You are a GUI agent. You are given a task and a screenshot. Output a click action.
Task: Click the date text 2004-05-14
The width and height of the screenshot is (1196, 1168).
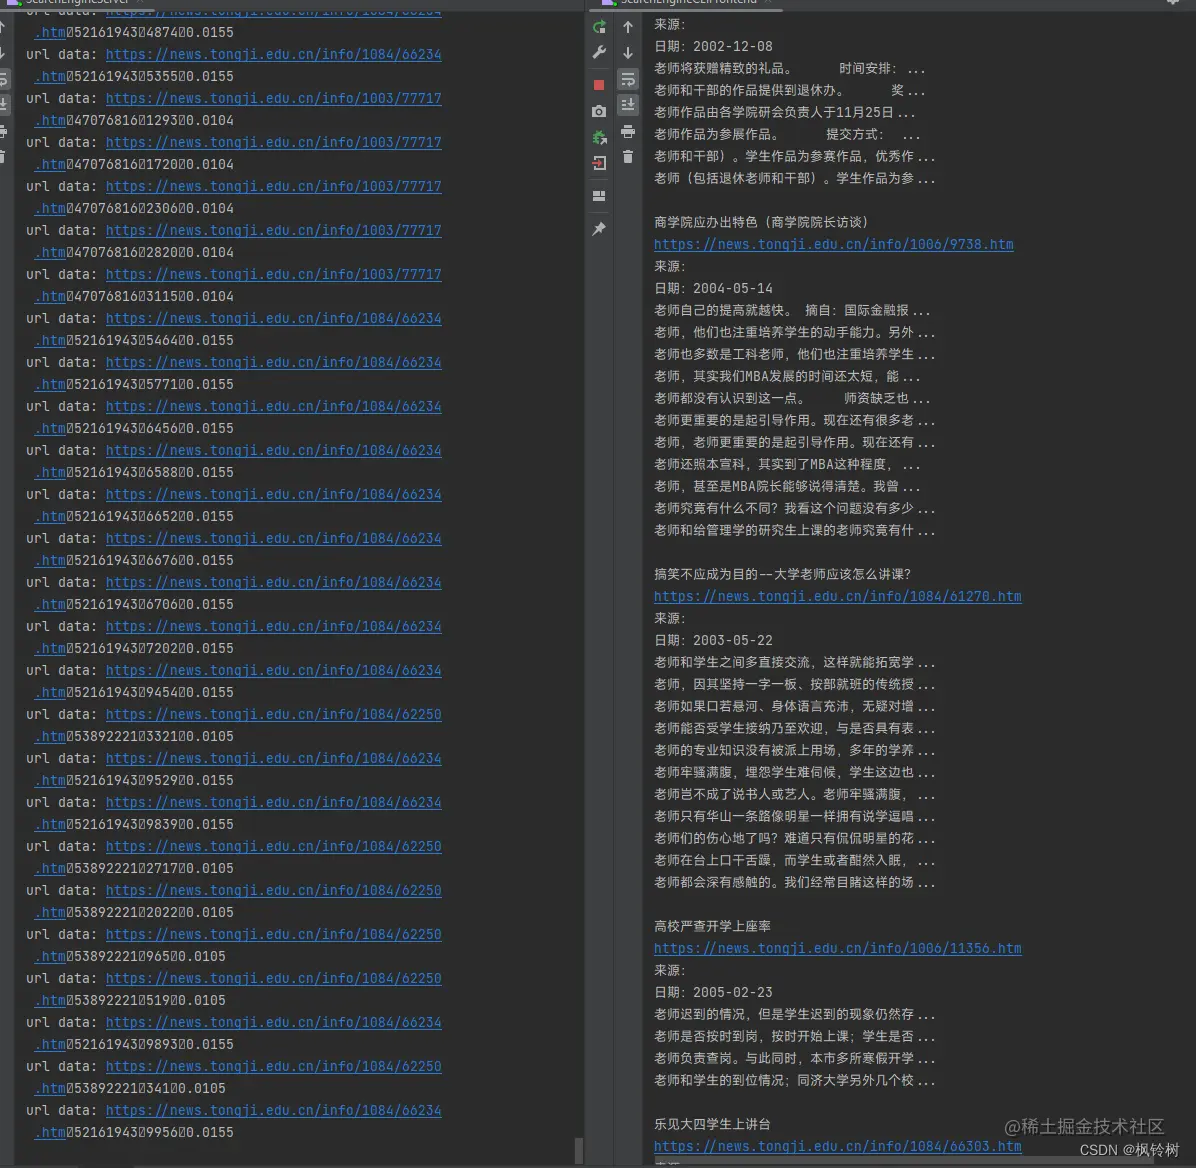(732, 288)
